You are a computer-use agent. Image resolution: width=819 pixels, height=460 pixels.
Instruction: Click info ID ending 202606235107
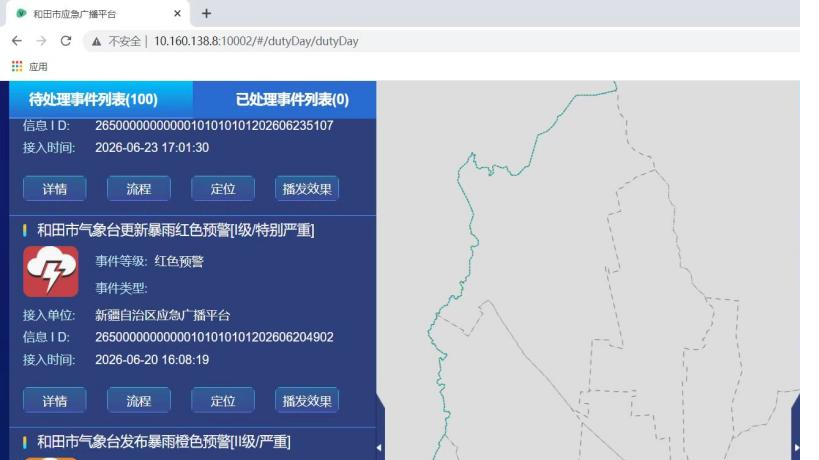214,125
